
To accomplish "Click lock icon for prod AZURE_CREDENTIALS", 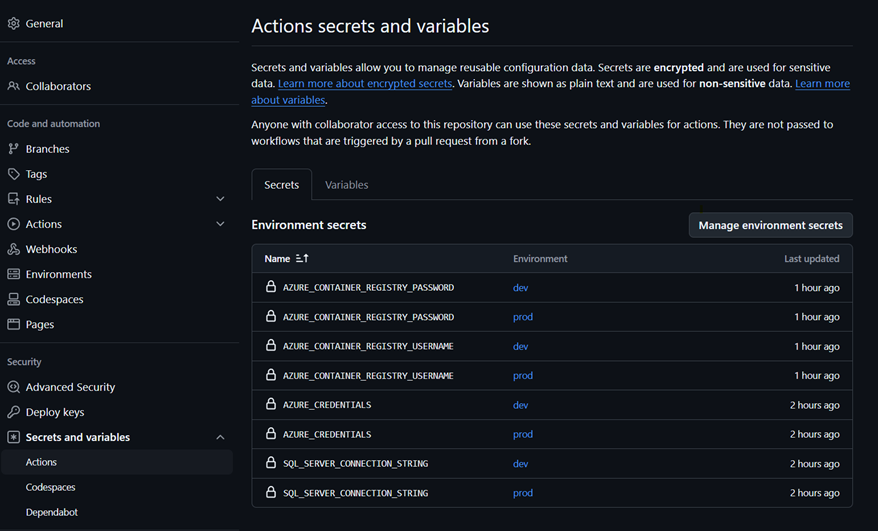I will [271, 434].
